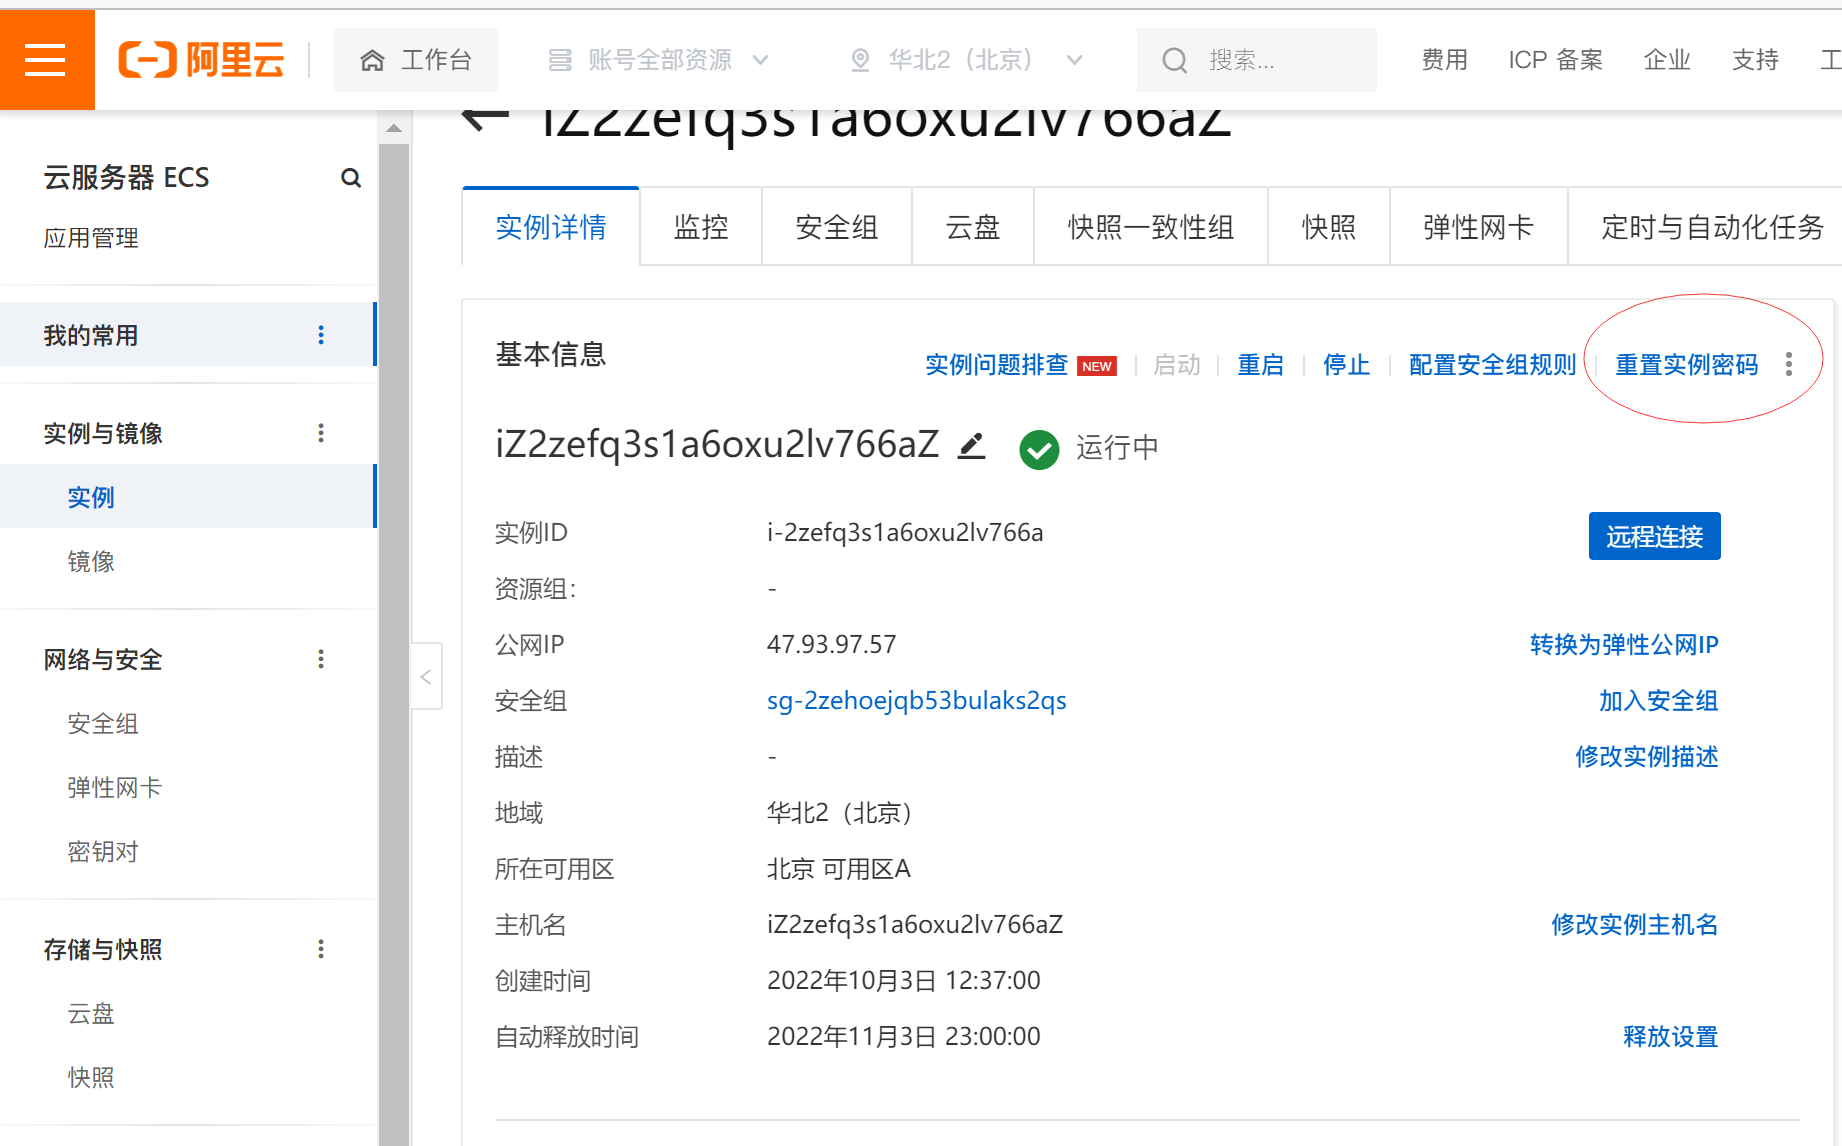Switch to the 安全组 tab
Viewport: 1842px width, 1146px height.
click(x=837, y=227)
